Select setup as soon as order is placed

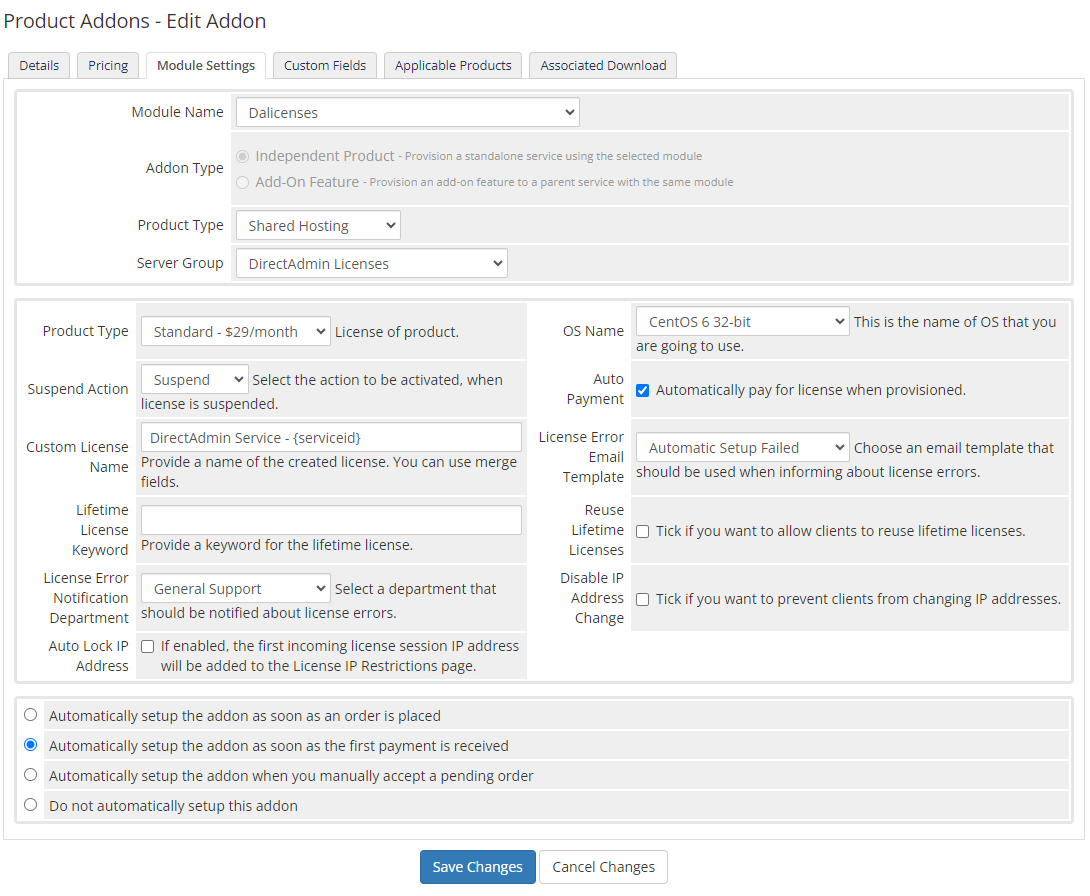coord(31,715)
